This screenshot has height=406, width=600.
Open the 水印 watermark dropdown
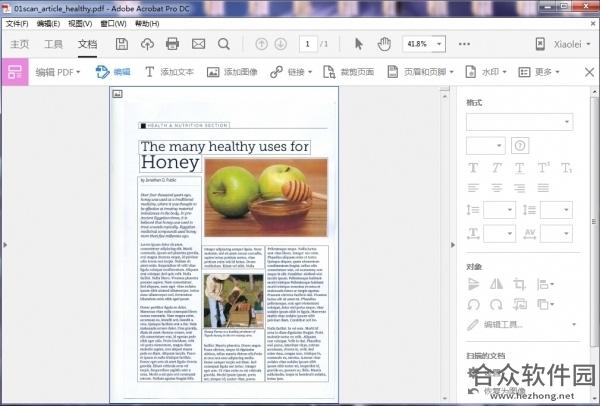[486, 72]
